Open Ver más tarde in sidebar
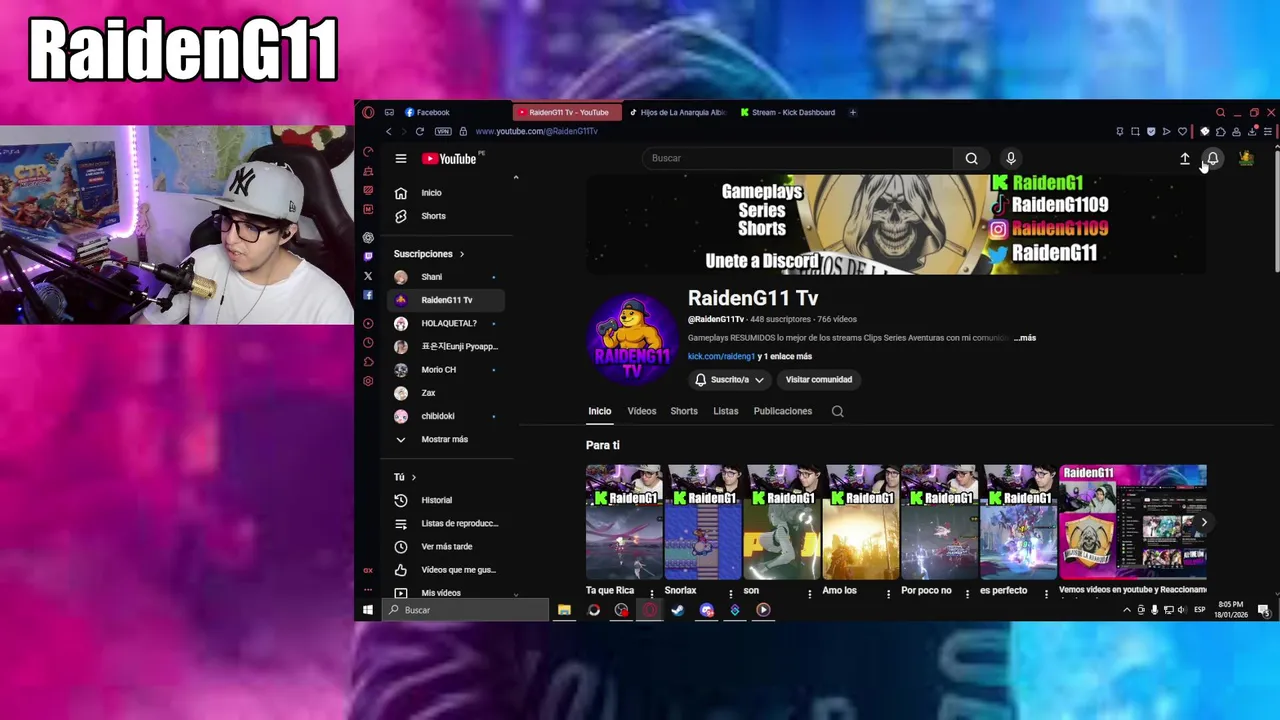 (445, 547)
